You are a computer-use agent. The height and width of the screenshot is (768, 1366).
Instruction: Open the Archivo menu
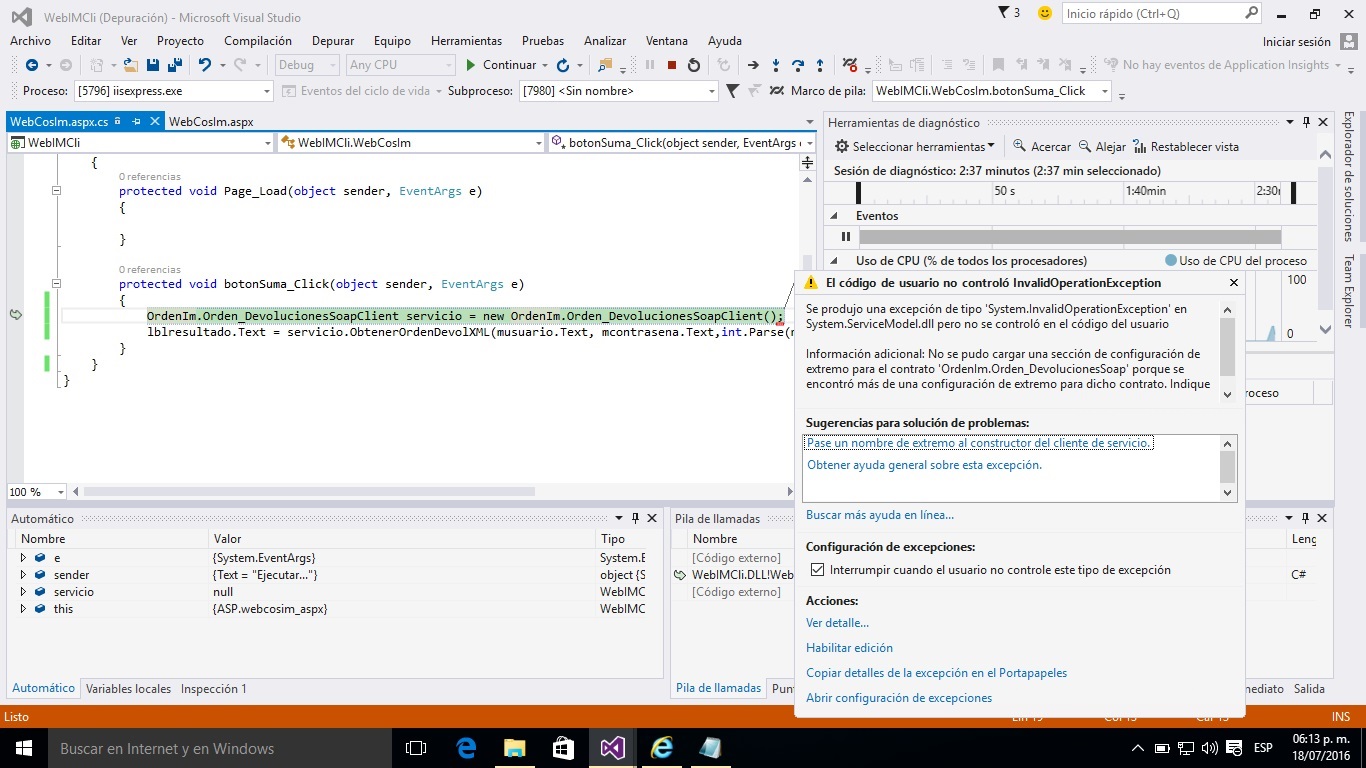[30, 41]
